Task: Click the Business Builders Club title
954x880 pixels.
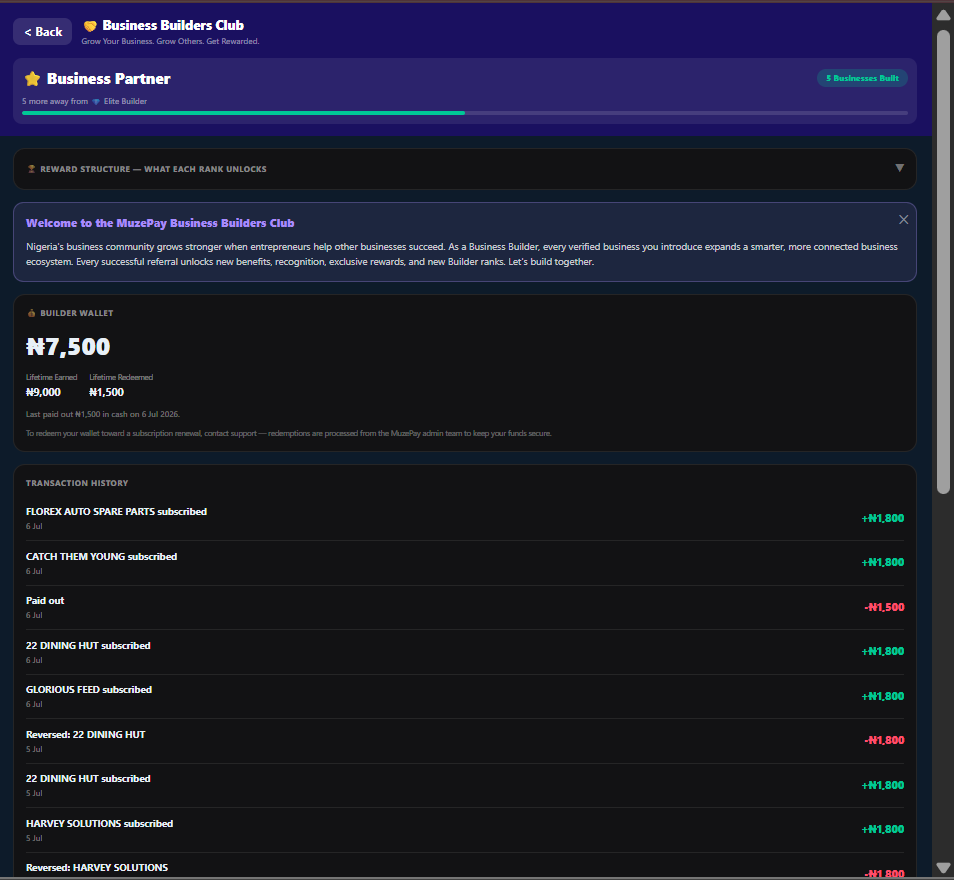Action: pyautogui.click(x=173, y=26)
